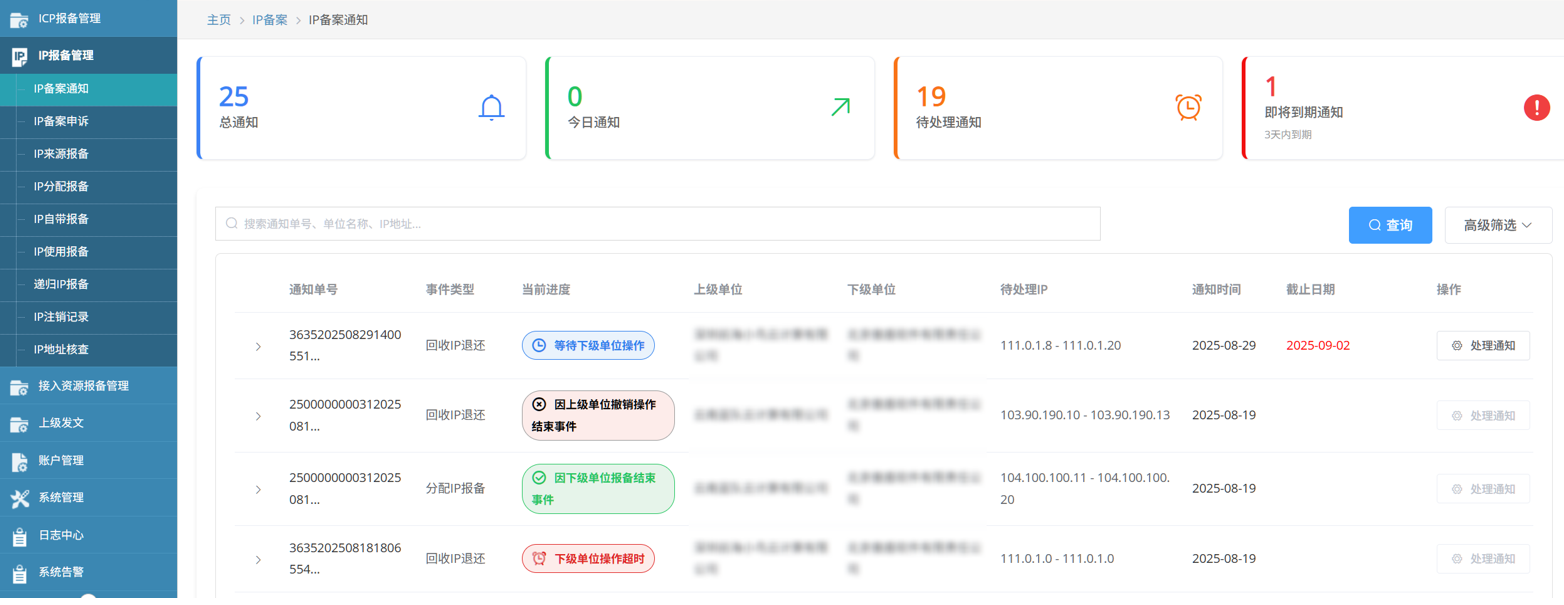Click the green arrow icon on today's notifications card
This screenshot has height=605, width=1564.
pyautogui.click(x=840, y=107)
